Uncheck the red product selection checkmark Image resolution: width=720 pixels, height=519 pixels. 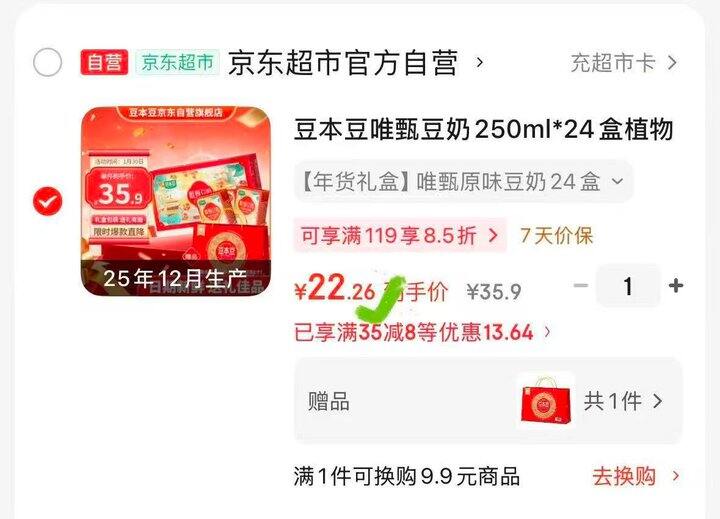click(47, 201)
